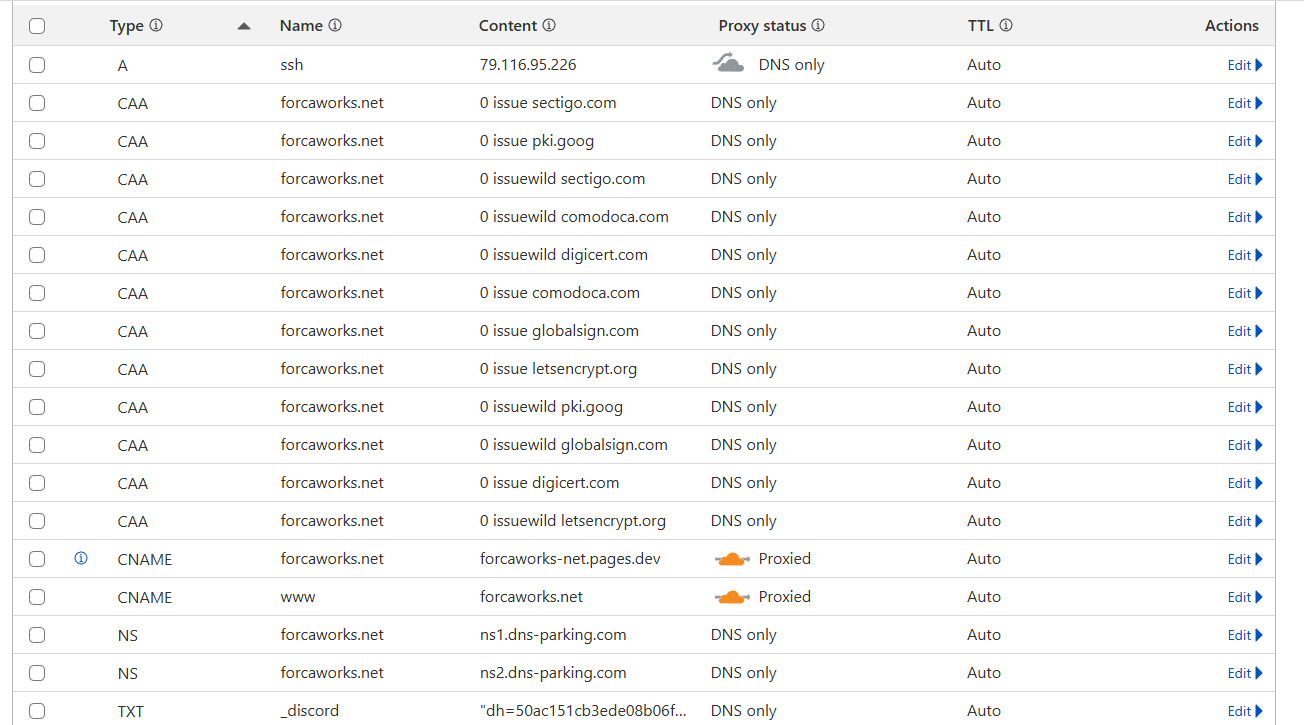Open Edit for the 0 issue digicert.com record
The height and width of the screenshot is (725, 1304).
coord(1245,483)
